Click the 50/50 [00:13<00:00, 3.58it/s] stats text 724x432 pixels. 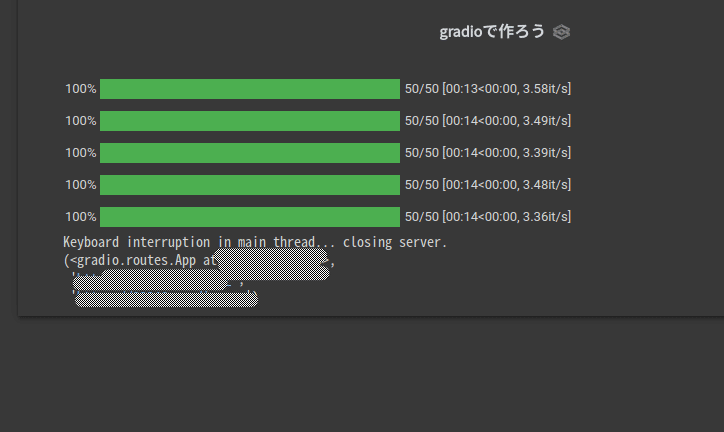tap(488, 89)
